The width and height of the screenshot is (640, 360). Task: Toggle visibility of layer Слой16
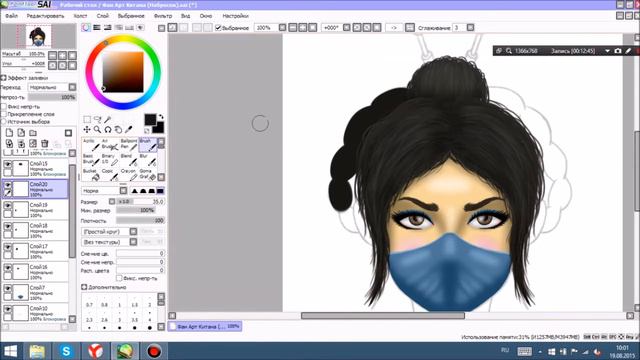[7, 268]
